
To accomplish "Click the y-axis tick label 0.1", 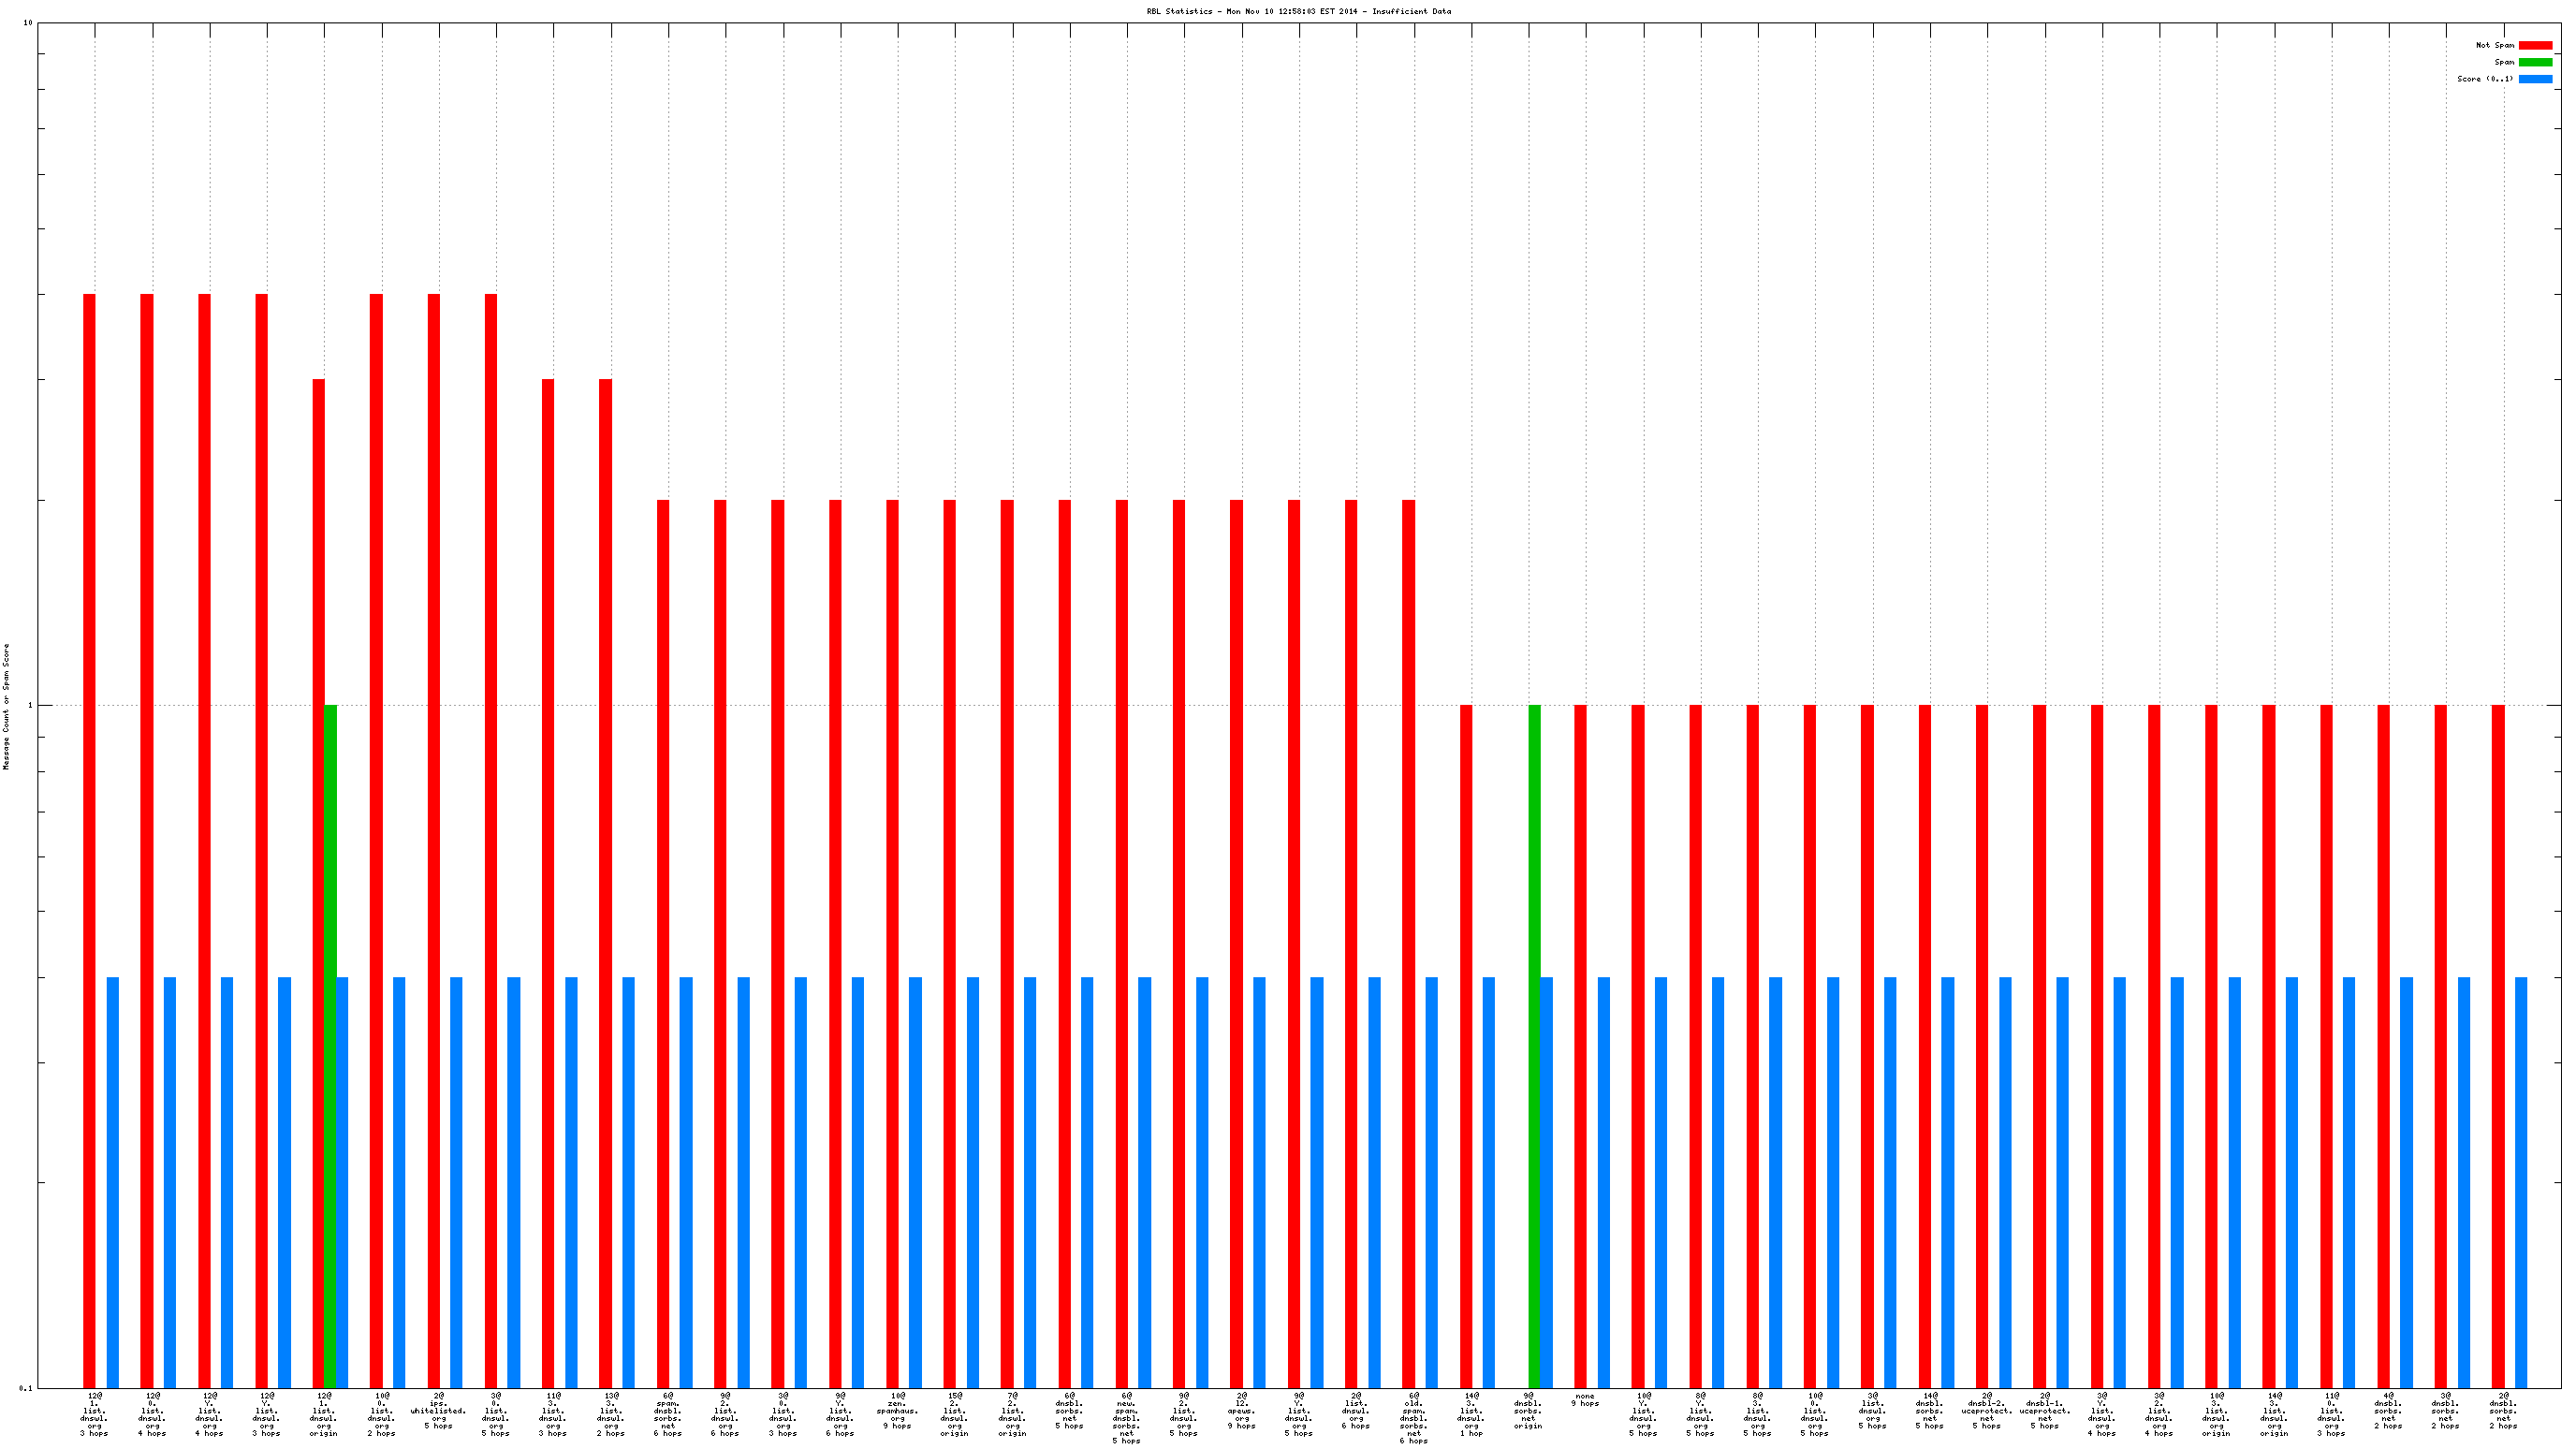I will (x=25, y=1388).
